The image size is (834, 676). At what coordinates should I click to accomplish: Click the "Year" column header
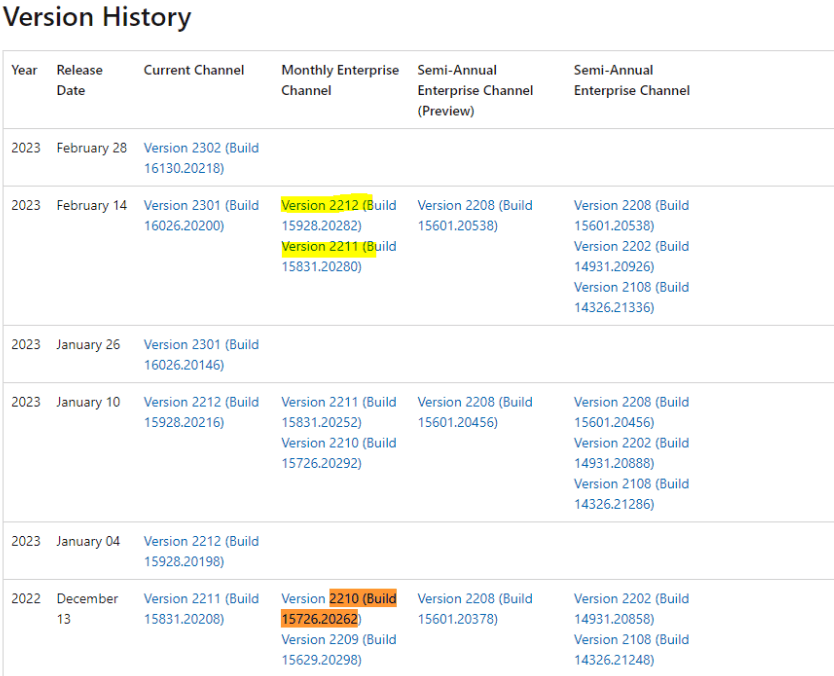24,70
